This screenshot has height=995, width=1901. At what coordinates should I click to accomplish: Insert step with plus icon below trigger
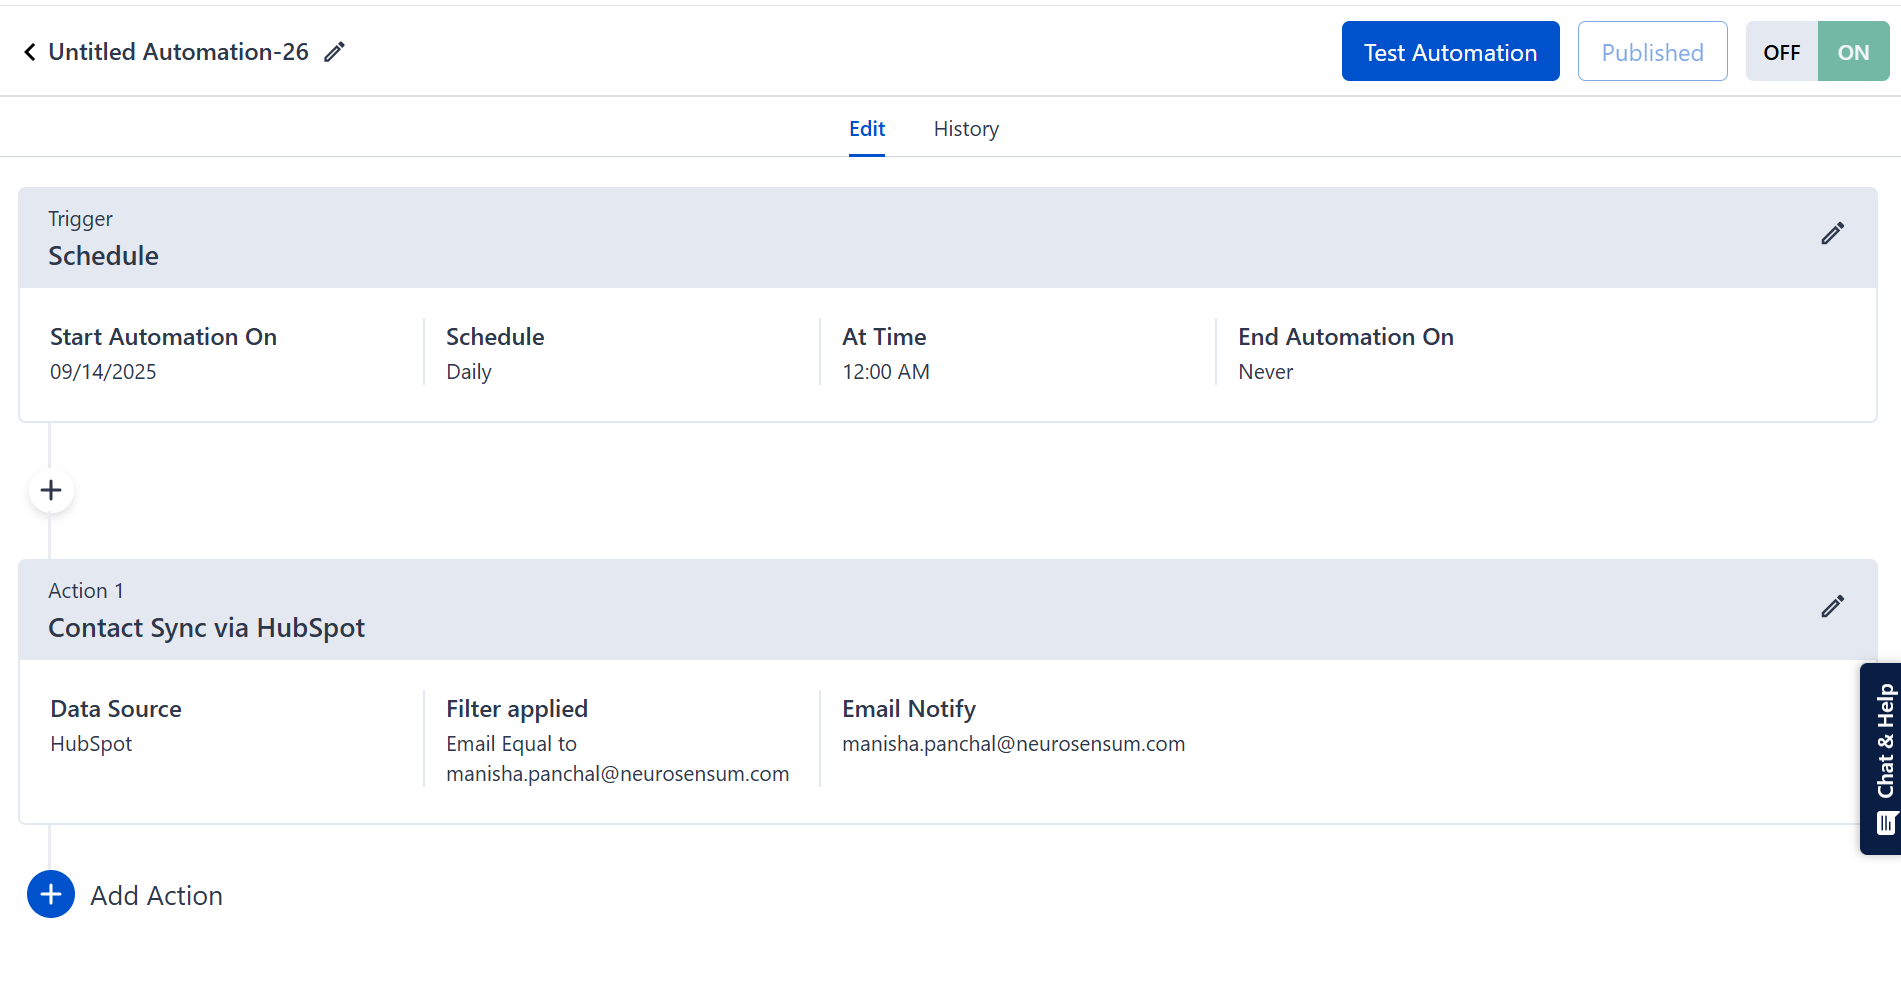click(51, 491)
